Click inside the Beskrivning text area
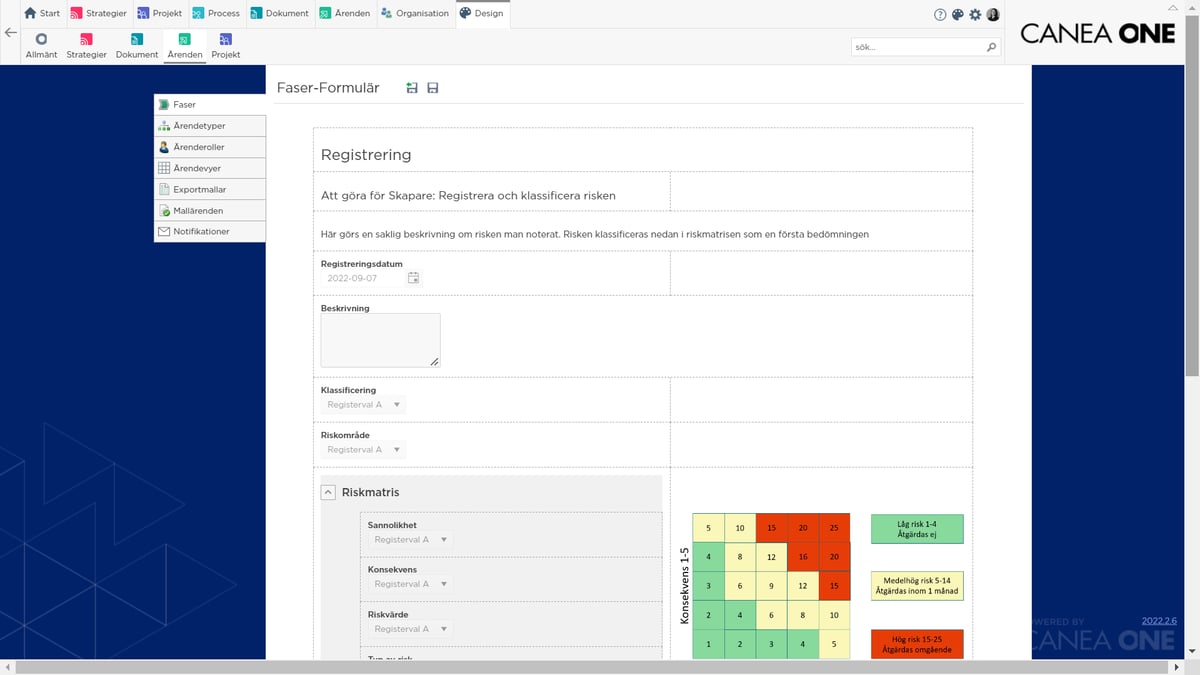The height and width of the screenshot is (675, 1200). click(x=379, y=339)
